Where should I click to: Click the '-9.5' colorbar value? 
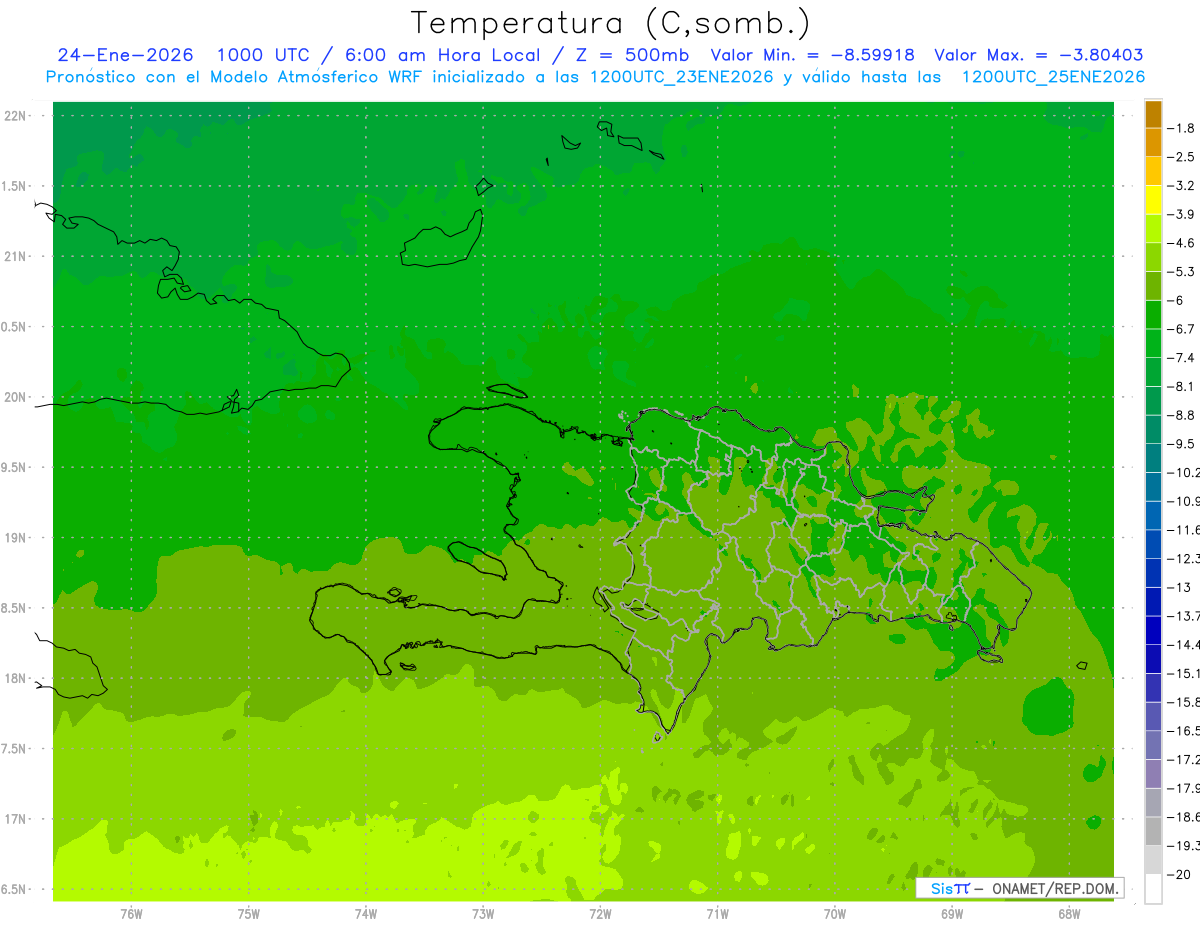[1181, 444]
